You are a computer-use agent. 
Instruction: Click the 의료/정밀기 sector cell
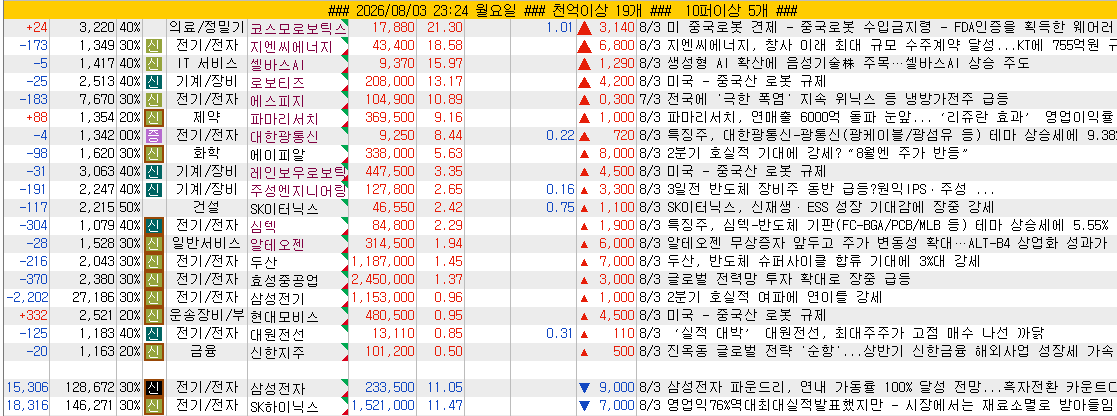[207, 28]
